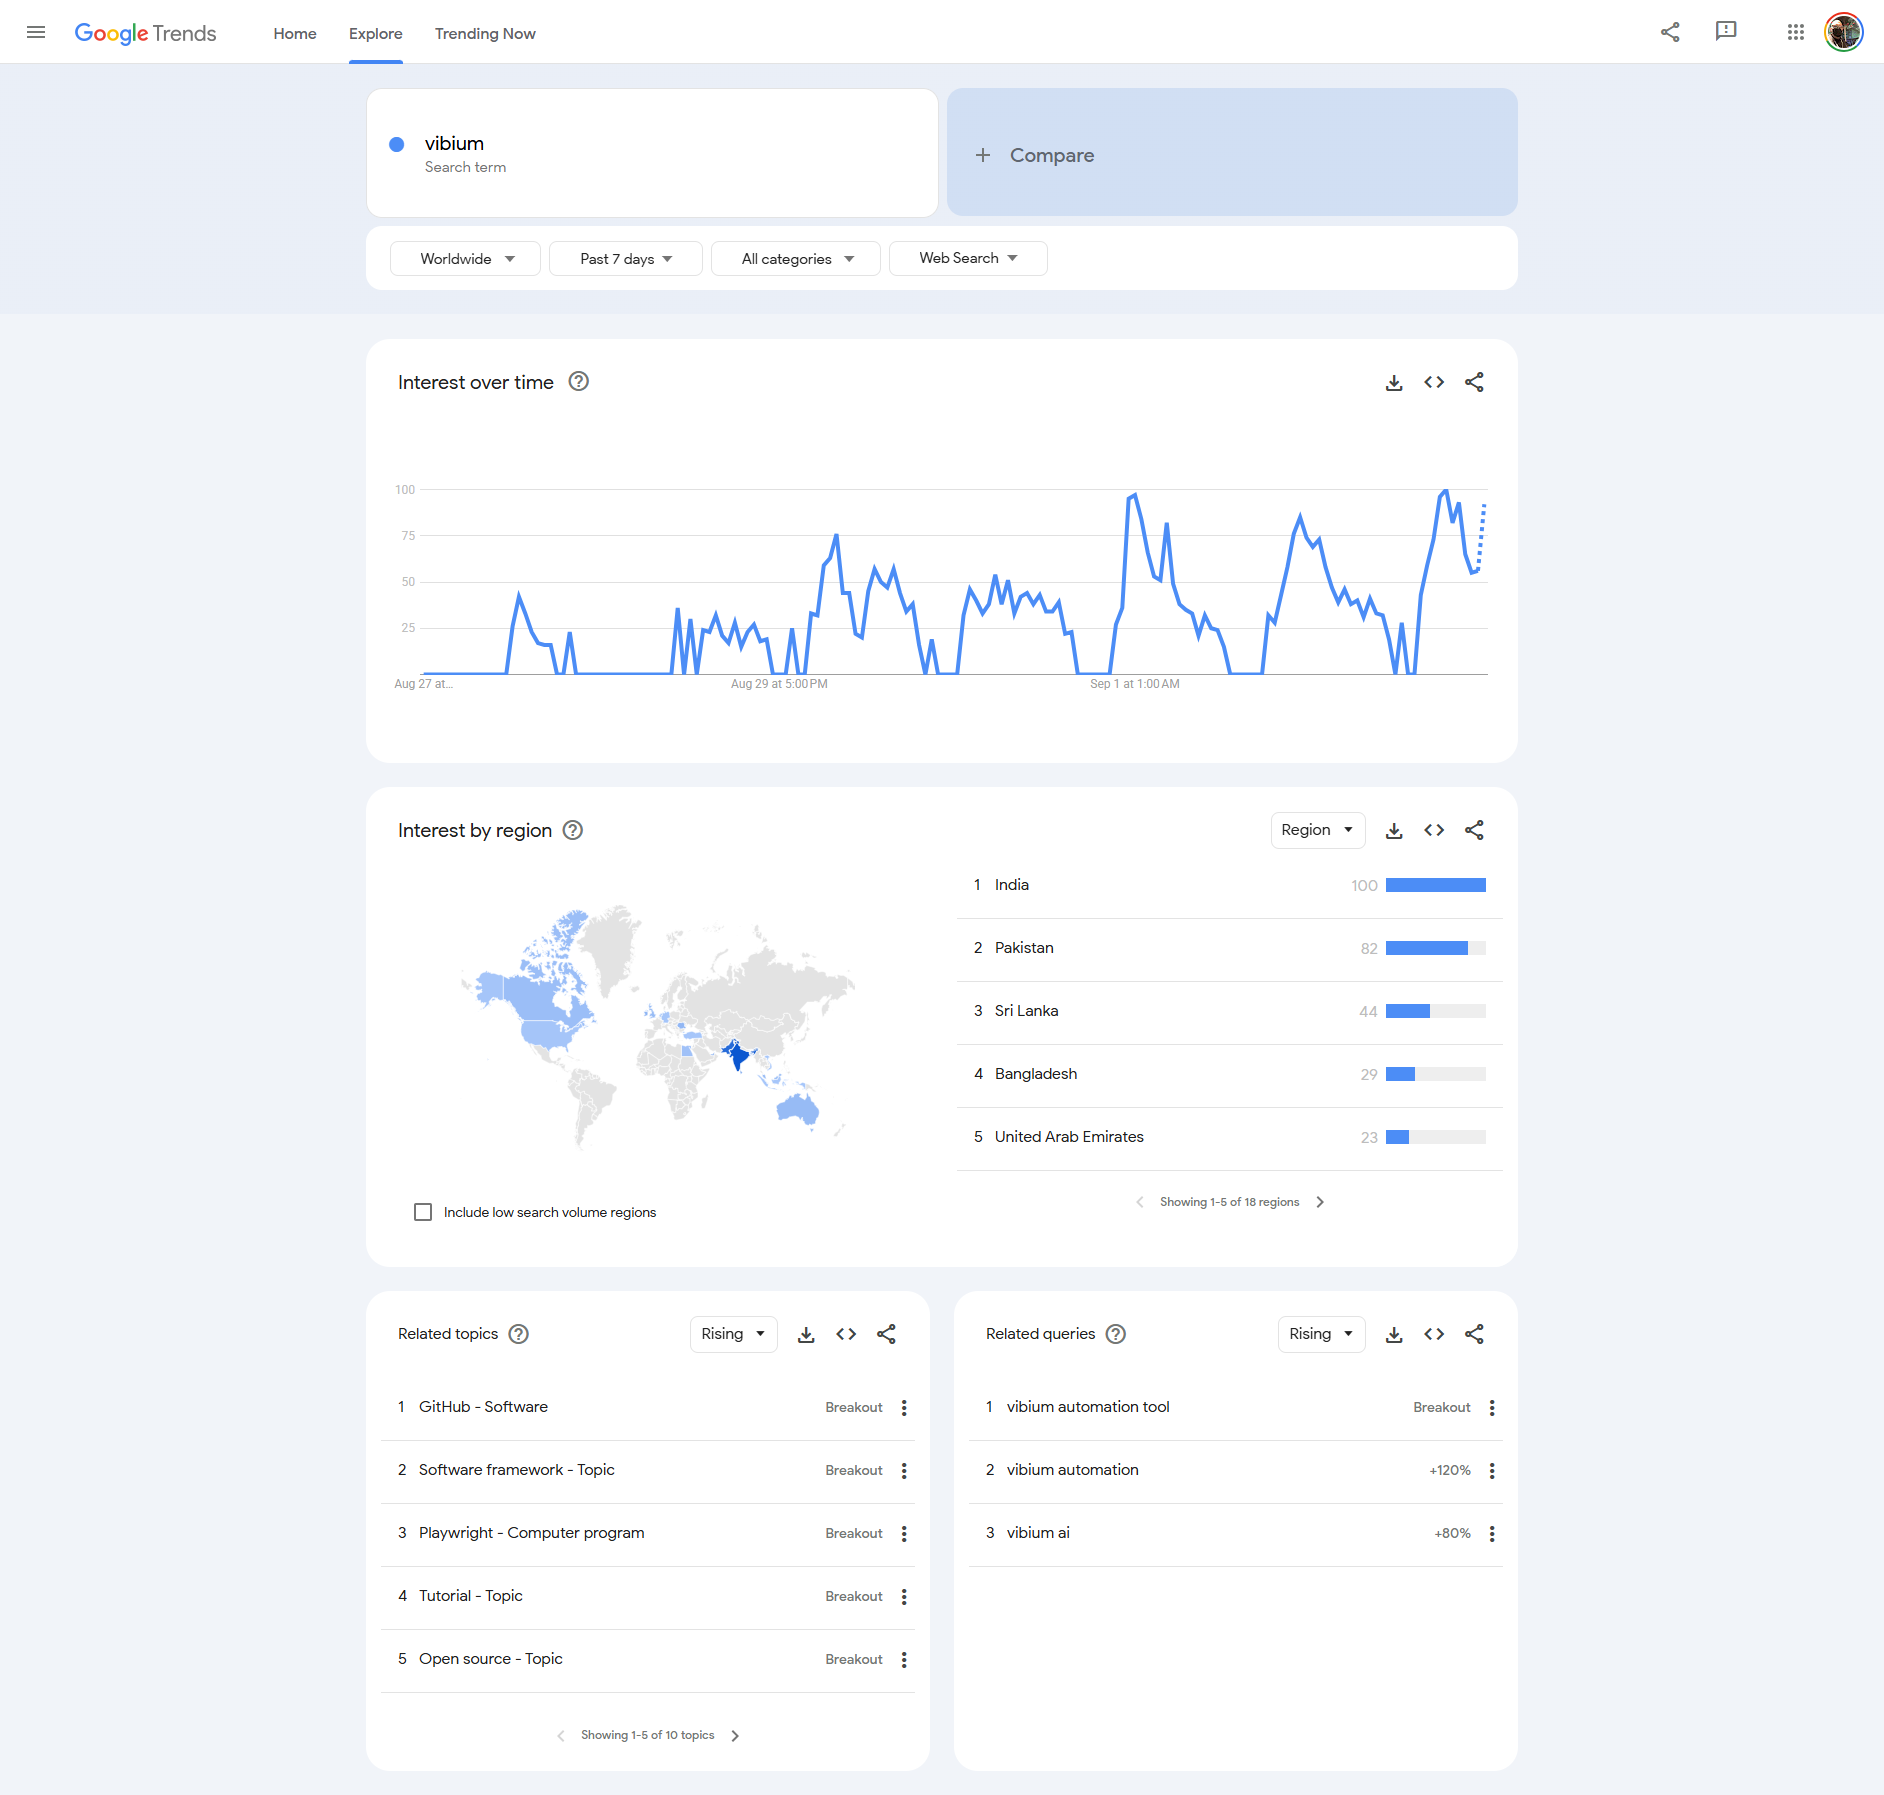The image size is (1884, 1795).
Task: Change the Related topics Rising dropdown
Action: pos(733,1335)
